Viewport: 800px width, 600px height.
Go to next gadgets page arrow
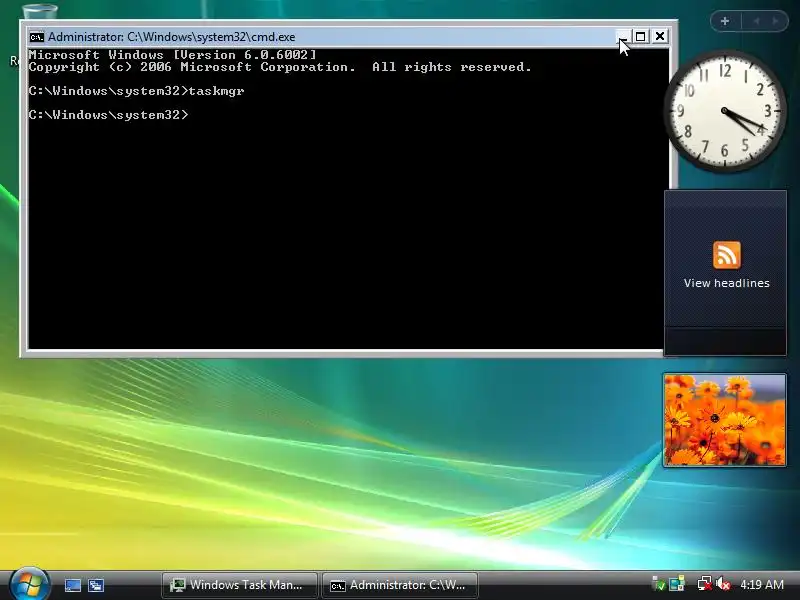[x=776, y=21]
